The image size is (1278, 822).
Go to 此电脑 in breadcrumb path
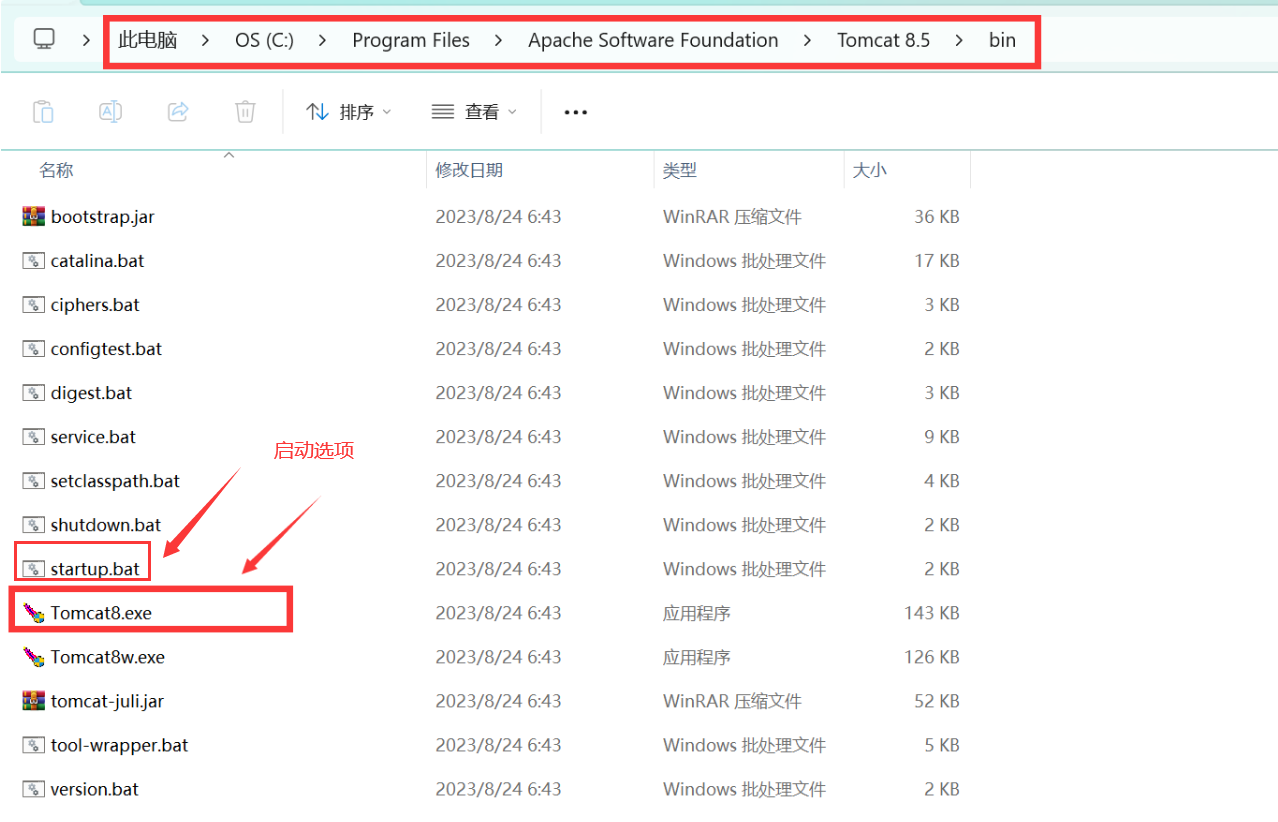[147, 40]
